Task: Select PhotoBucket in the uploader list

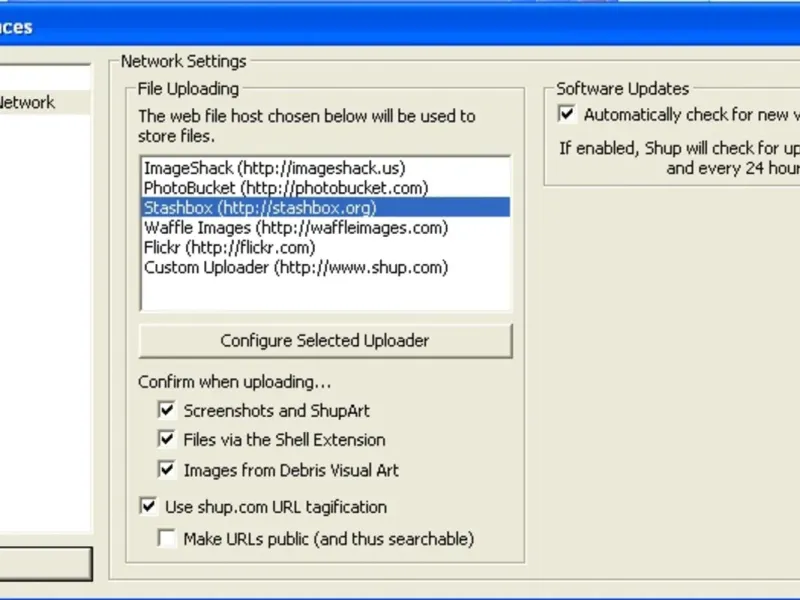Action: click(325, 188)
